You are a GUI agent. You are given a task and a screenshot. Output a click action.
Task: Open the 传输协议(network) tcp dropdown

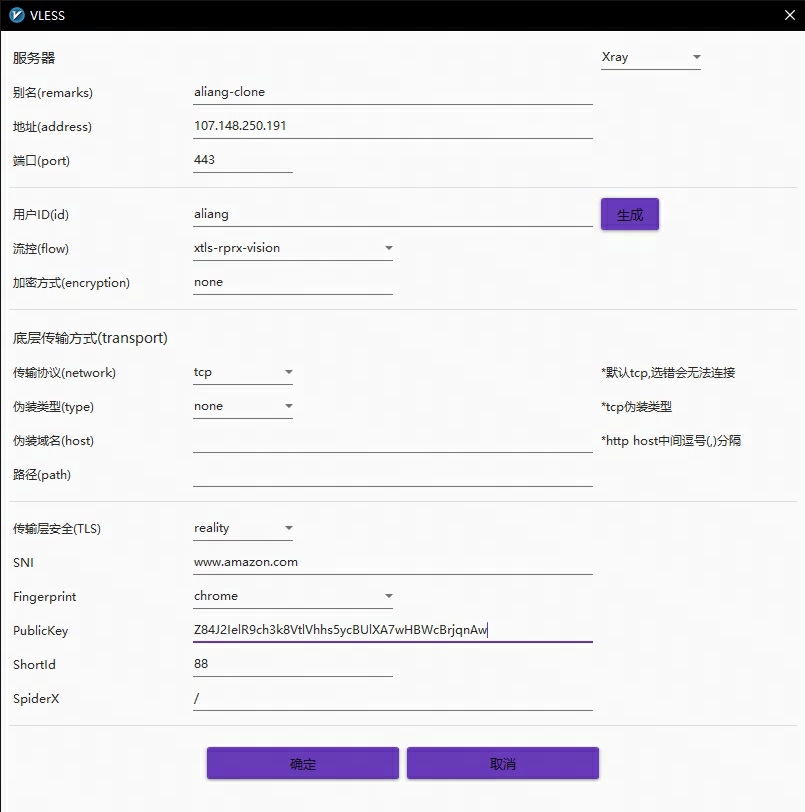[x=243, y=372]
